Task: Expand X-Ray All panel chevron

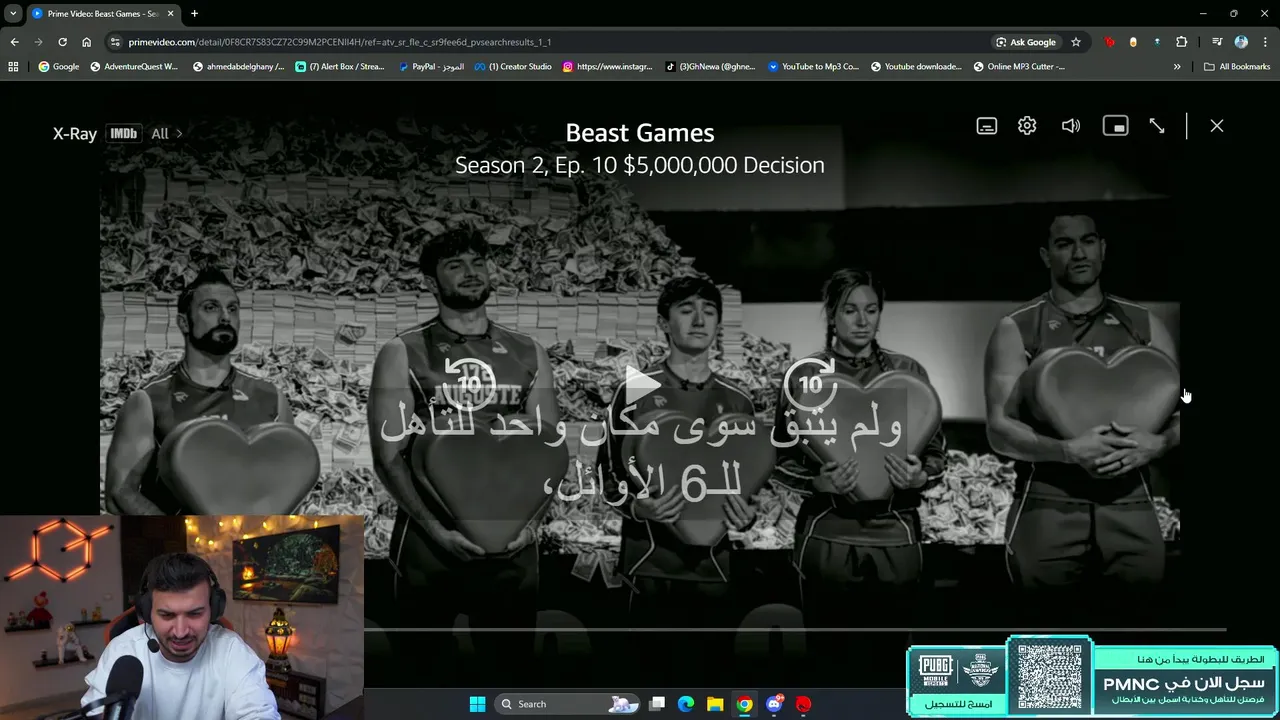Action: pyautogui.click(x=179, y=133)
